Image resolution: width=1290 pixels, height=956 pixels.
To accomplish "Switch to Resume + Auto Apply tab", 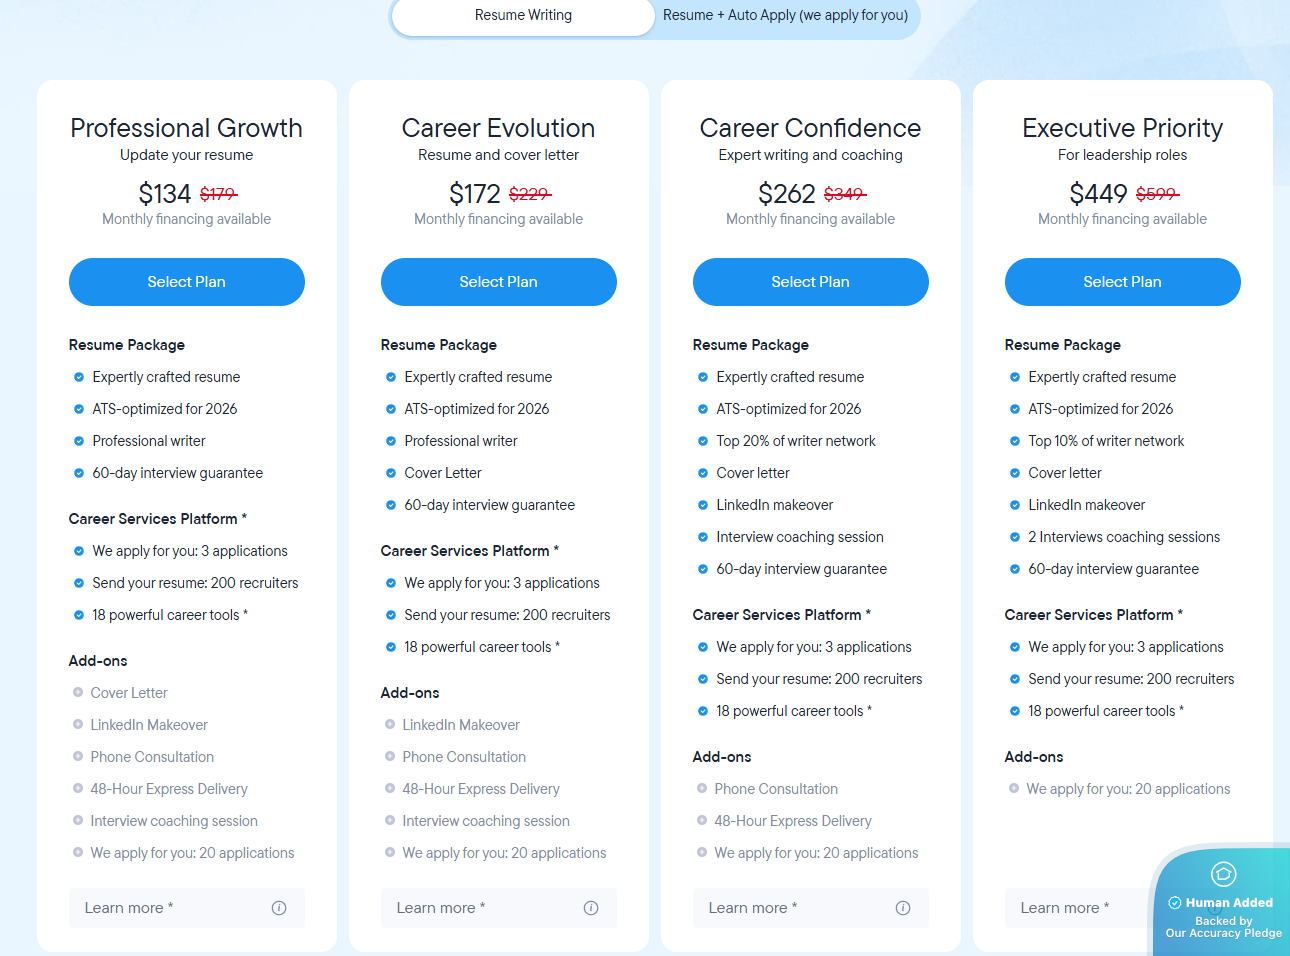I will (785, 16).
